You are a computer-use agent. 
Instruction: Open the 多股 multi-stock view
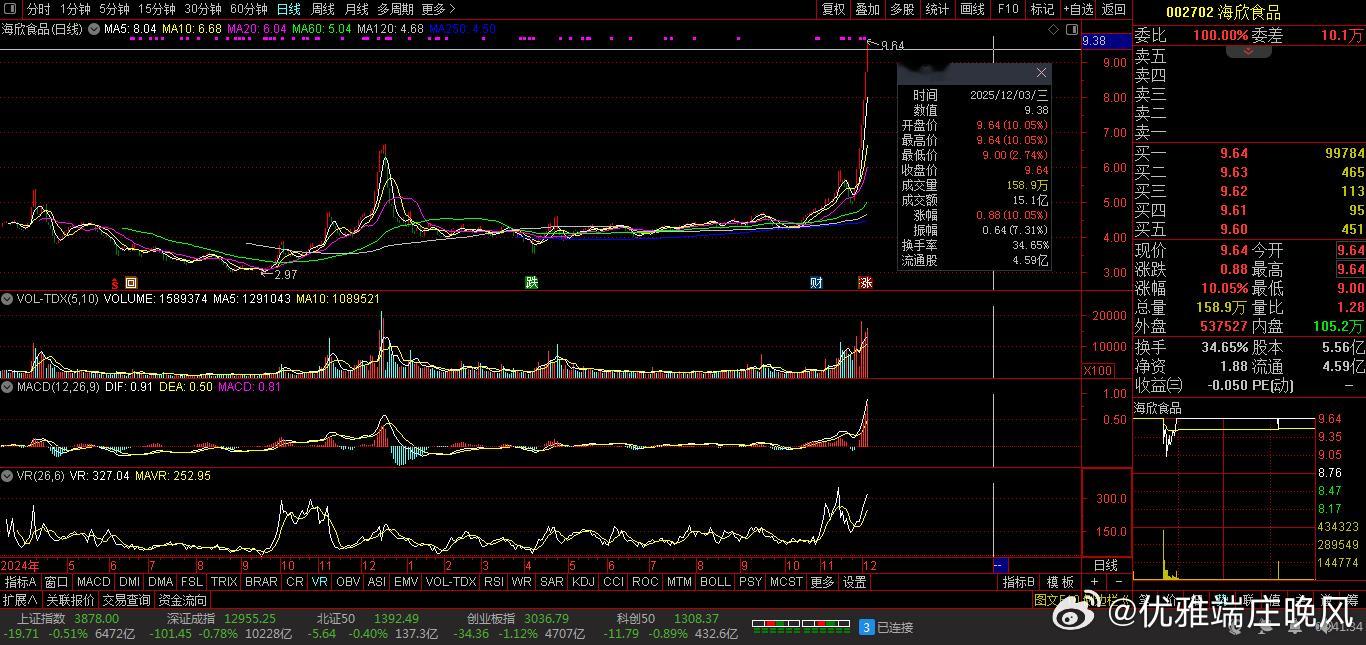pyautogui.click(x=902, y=9)
